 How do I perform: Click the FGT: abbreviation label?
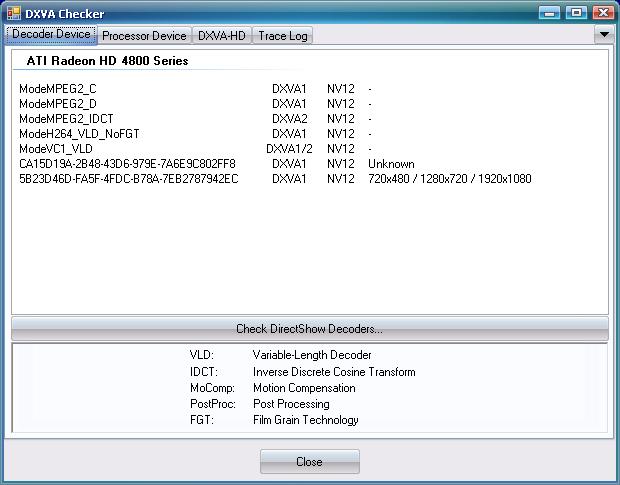tap(202, 420)
